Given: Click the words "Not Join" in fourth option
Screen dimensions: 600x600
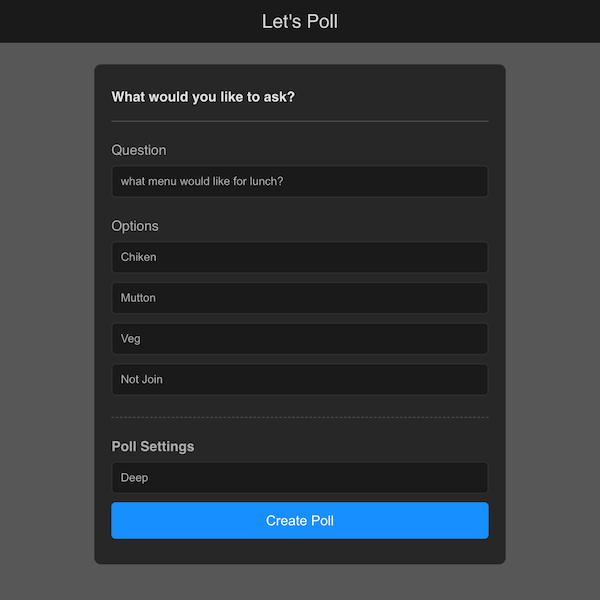Looking at the screenshot, I should point(142,380).
